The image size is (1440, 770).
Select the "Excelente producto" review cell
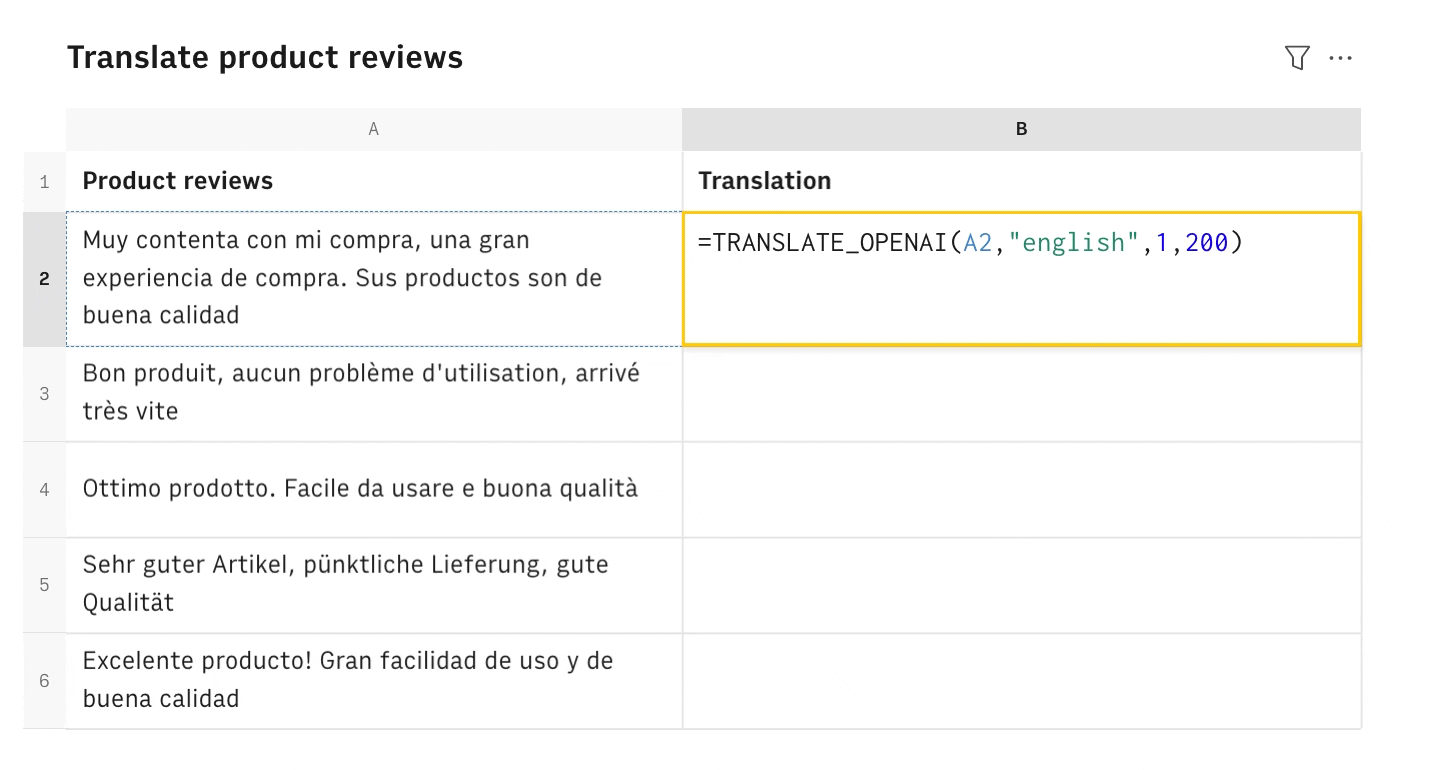coord(374,680)
